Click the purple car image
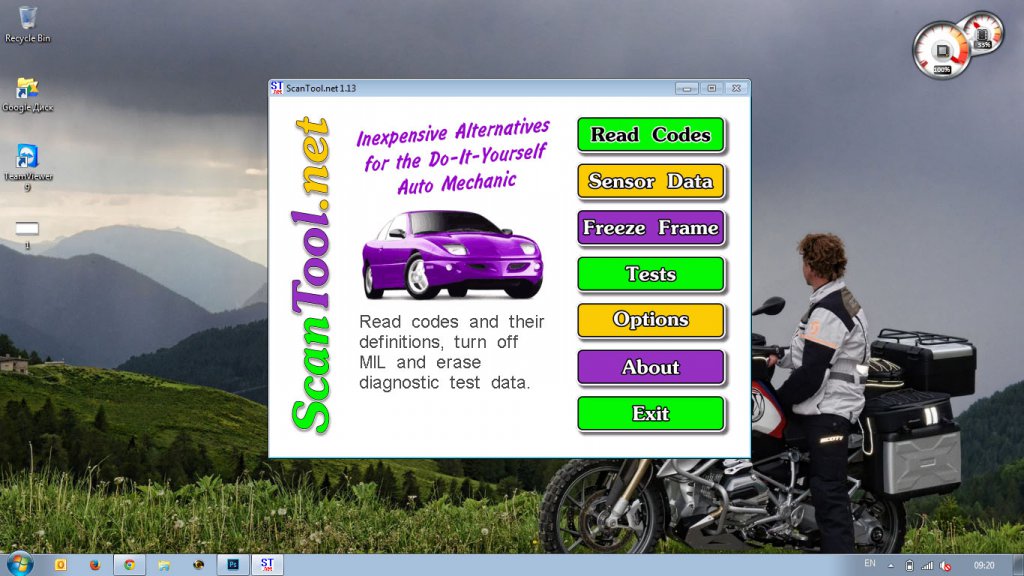 tap(452, 254)
